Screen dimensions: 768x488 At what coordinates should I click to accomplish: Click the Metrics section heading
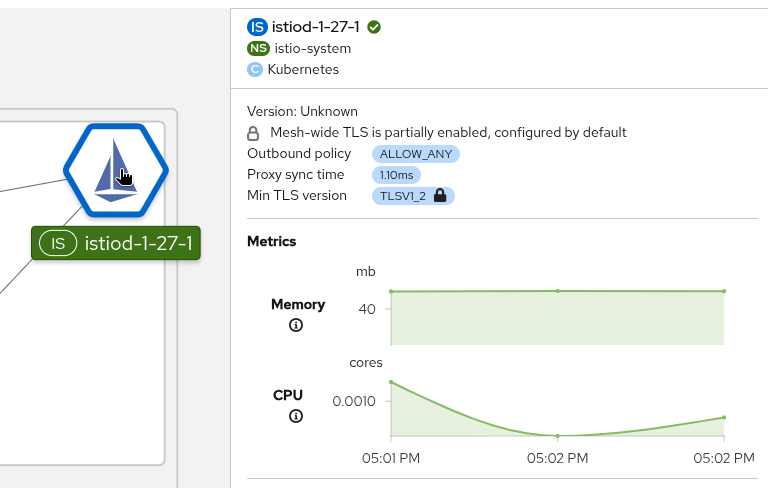tap(271, 241)
